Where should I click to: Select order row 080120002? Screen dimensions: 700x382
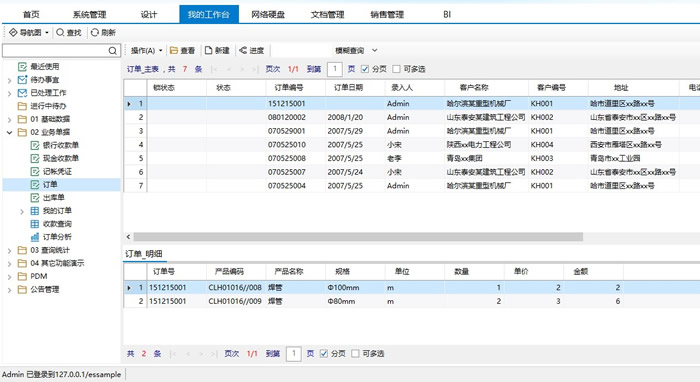412,117
